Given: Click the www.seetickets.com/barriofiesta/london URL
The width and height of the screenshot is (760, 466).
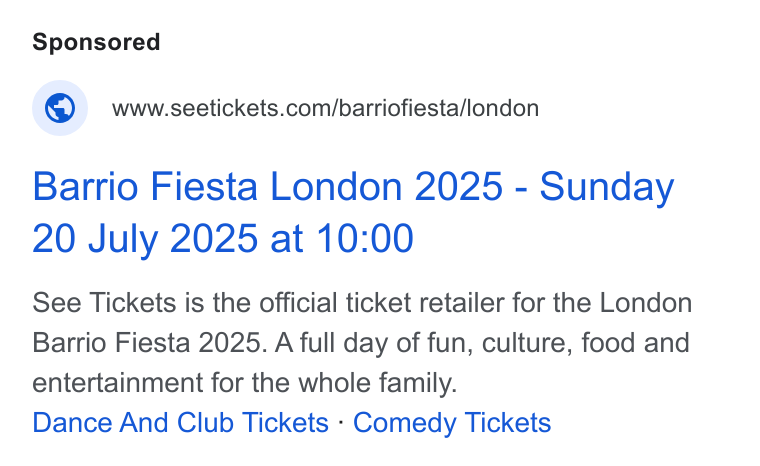Looking at the screenshot, I should click(x=325, y=108).
